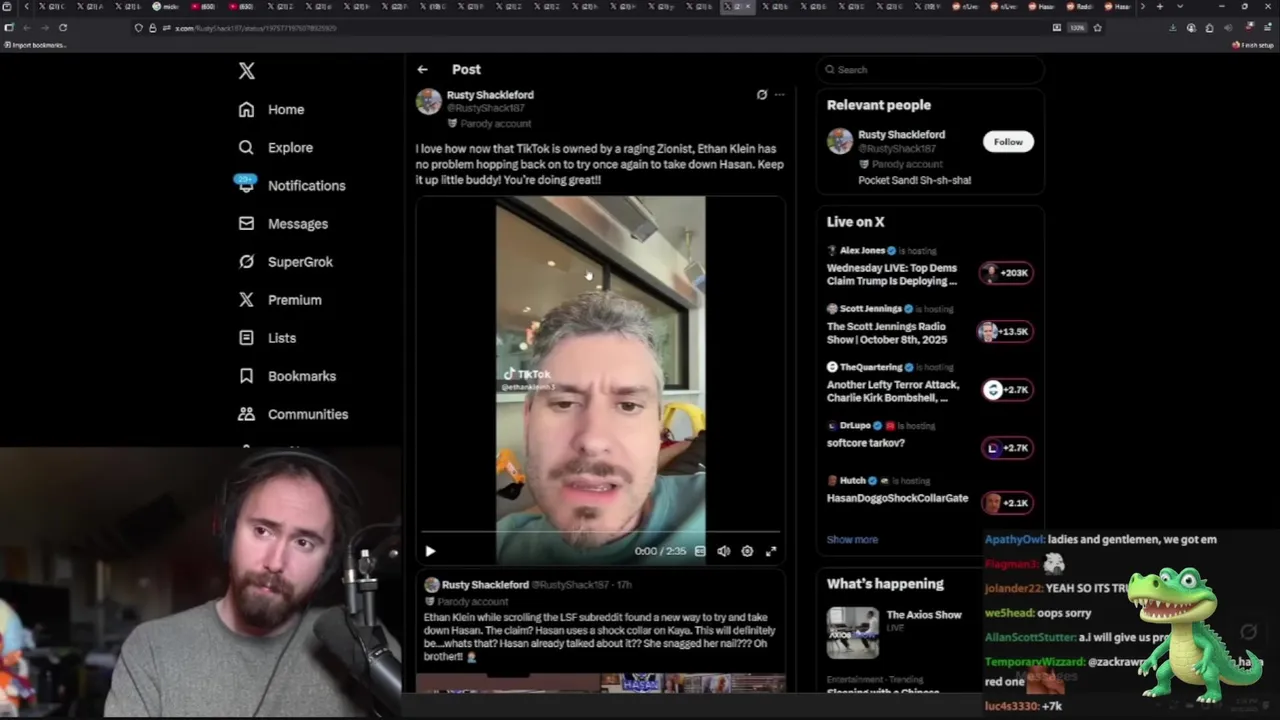Viewport: 1280px width, 720px height.
Task: Open the Lists sidebar item
Action: (266, 338)
